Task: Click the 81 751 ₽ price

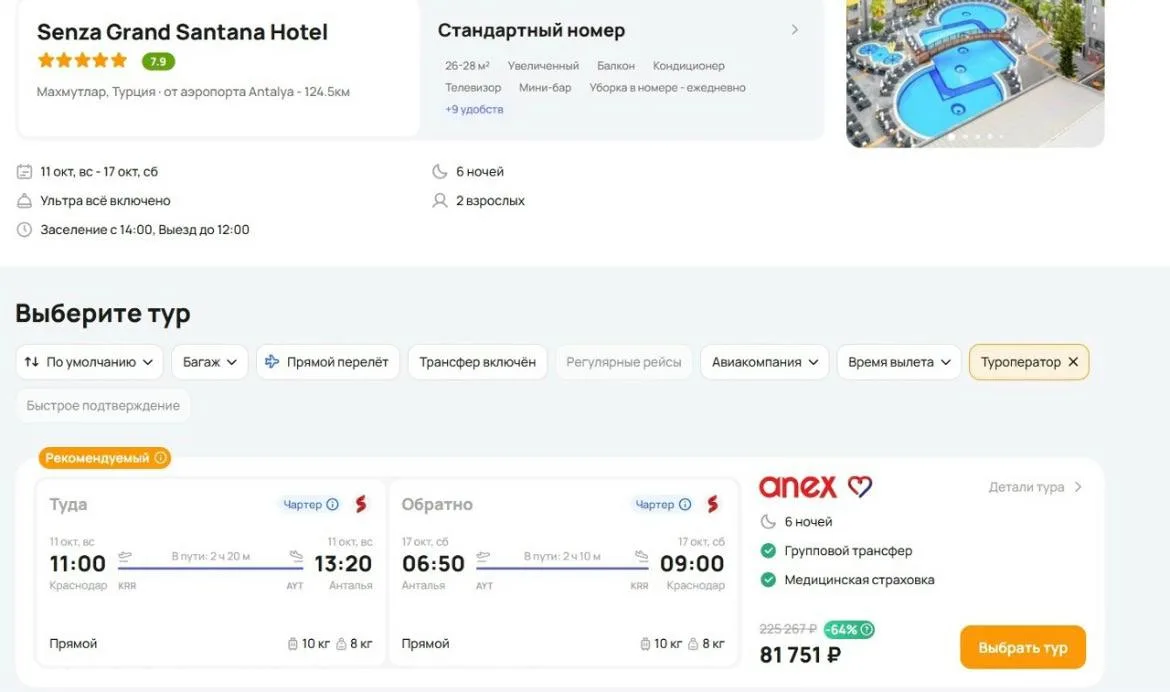Action: coord(800,655)
